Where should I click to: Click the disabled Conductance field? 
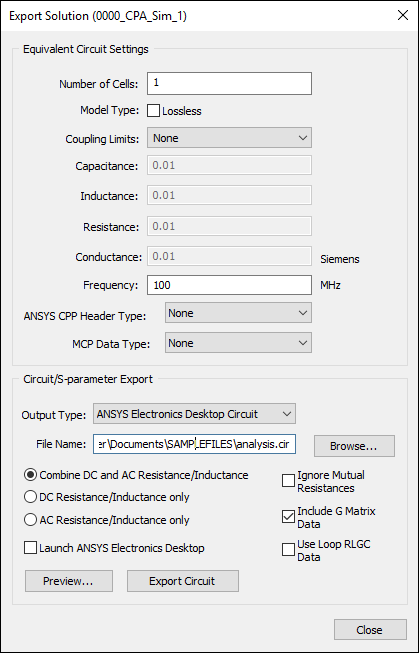coord(229,256)
